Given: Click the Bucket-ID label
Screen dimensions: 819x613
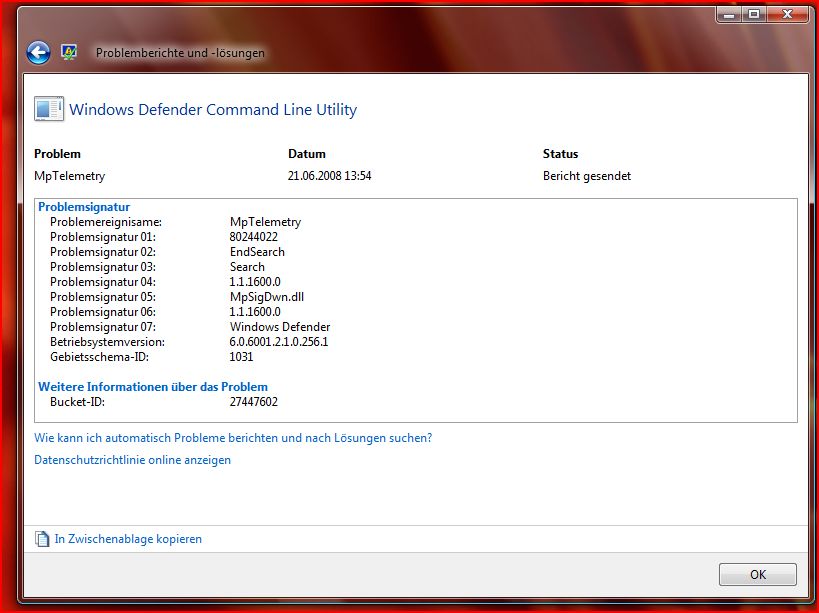Looking at the screenshot, I should pos(77,402).
